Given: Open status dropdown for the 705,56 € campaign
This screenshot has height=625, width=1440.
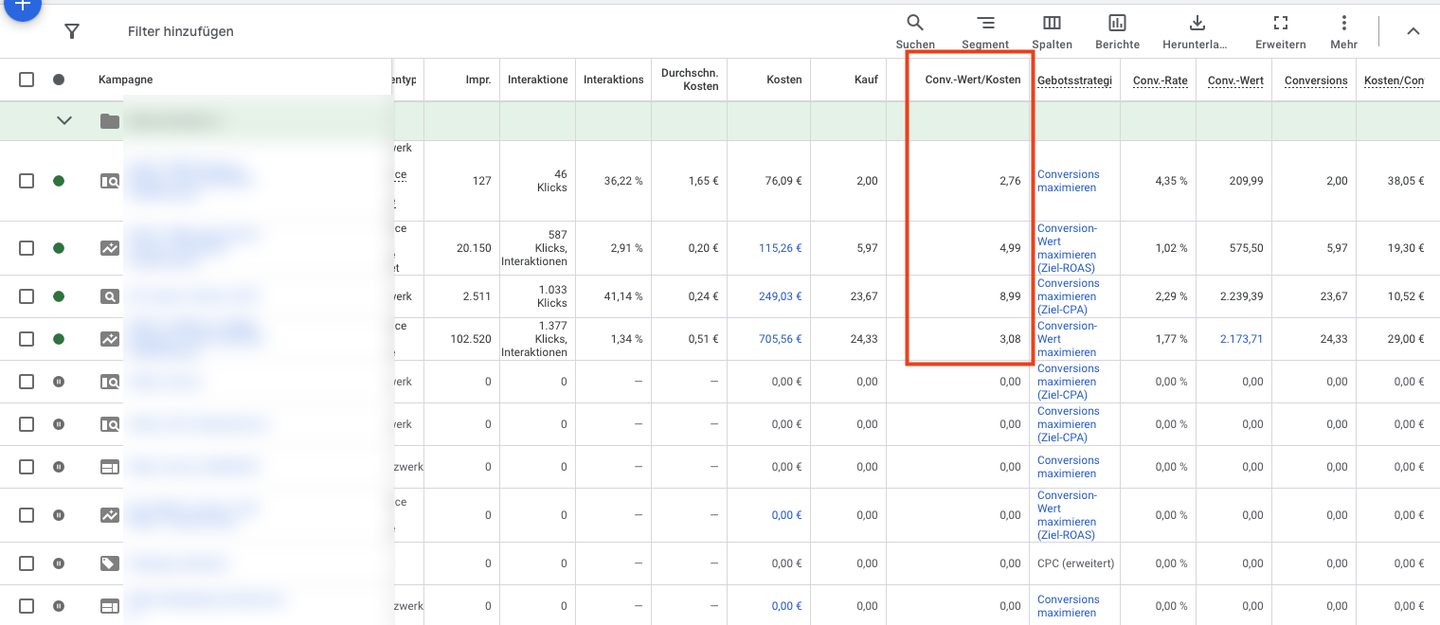Looking at the screenshot, I should pos(58,339).
